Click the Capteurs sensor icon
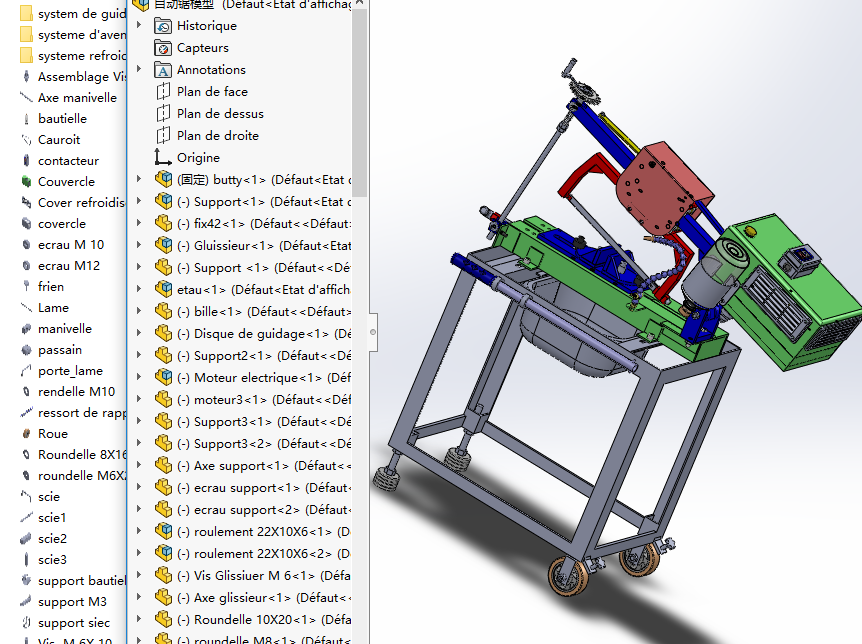 pyautogui.click(x=163, y=48)
